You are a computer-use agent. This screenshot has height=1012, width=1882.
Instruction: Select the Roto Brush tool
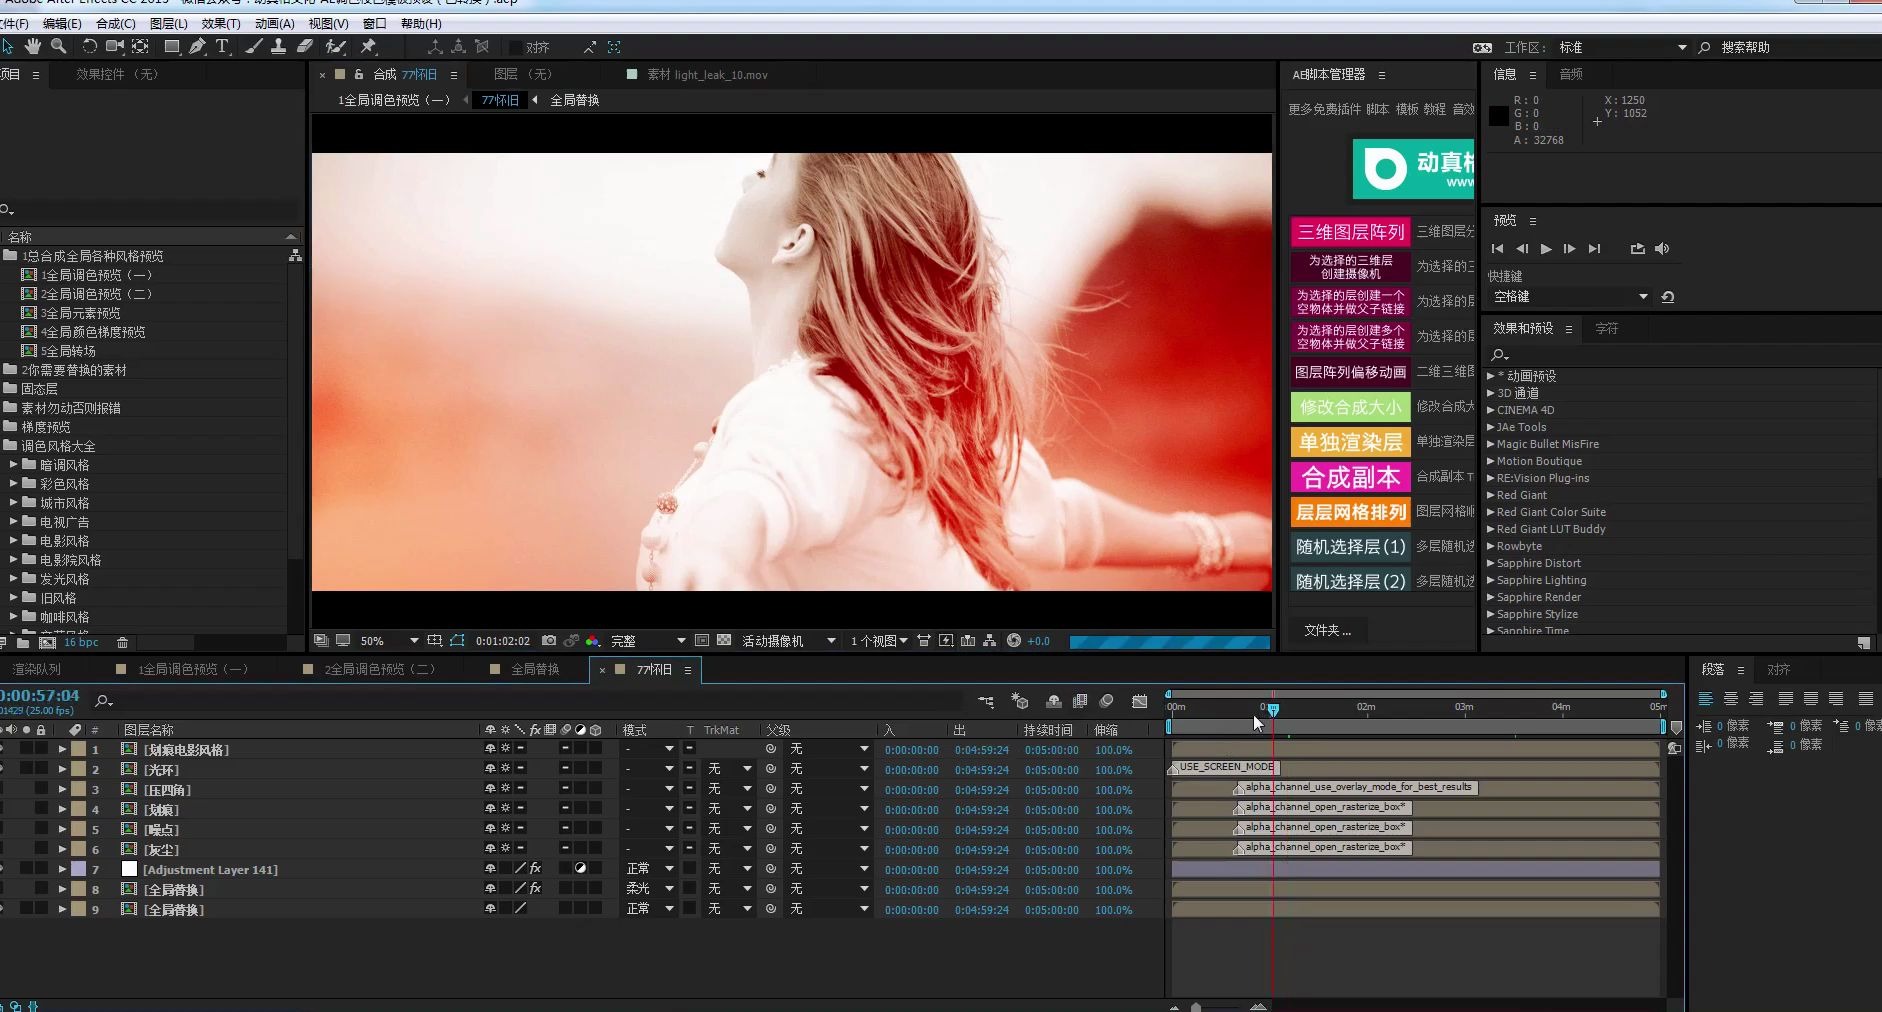point(336,46)
